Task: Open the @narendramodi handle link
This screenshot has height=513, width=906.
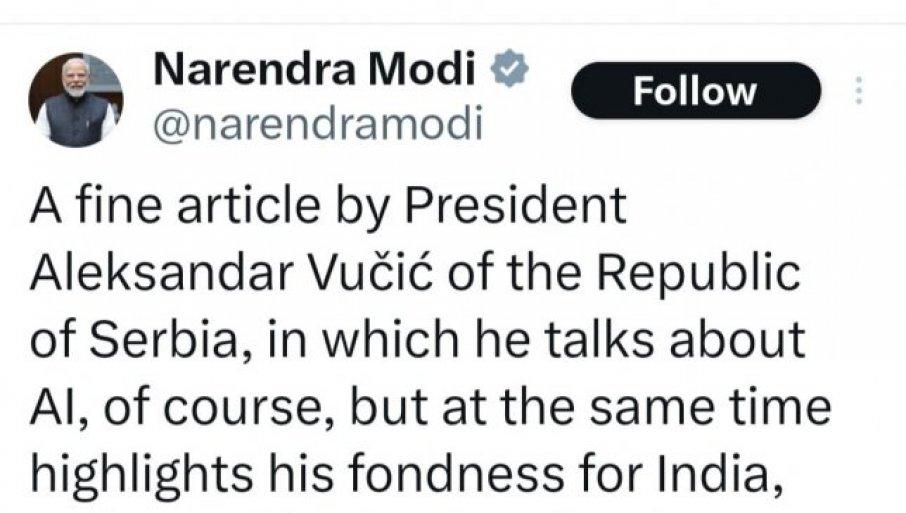Action: [x=315, y=123]
